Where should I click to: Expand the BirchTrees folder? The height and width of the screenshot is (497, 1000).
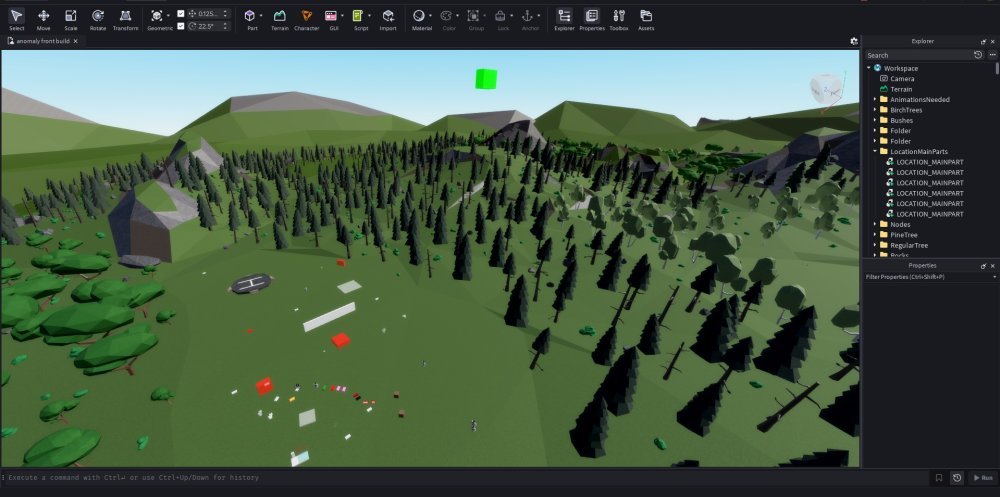[x=875, y=110]
